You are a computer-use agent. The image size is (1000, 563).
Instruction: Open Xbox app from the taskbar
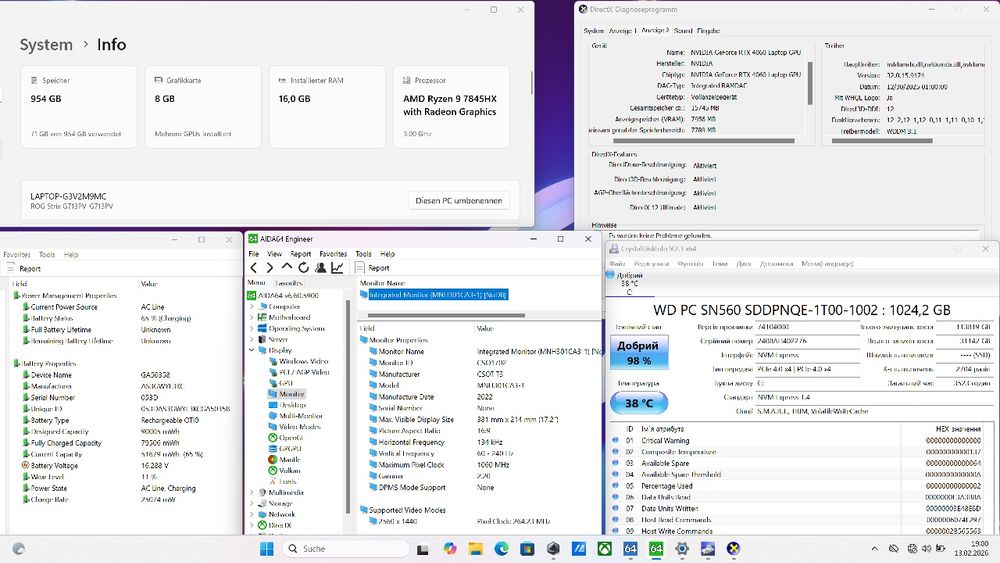[x=605, y=549]
